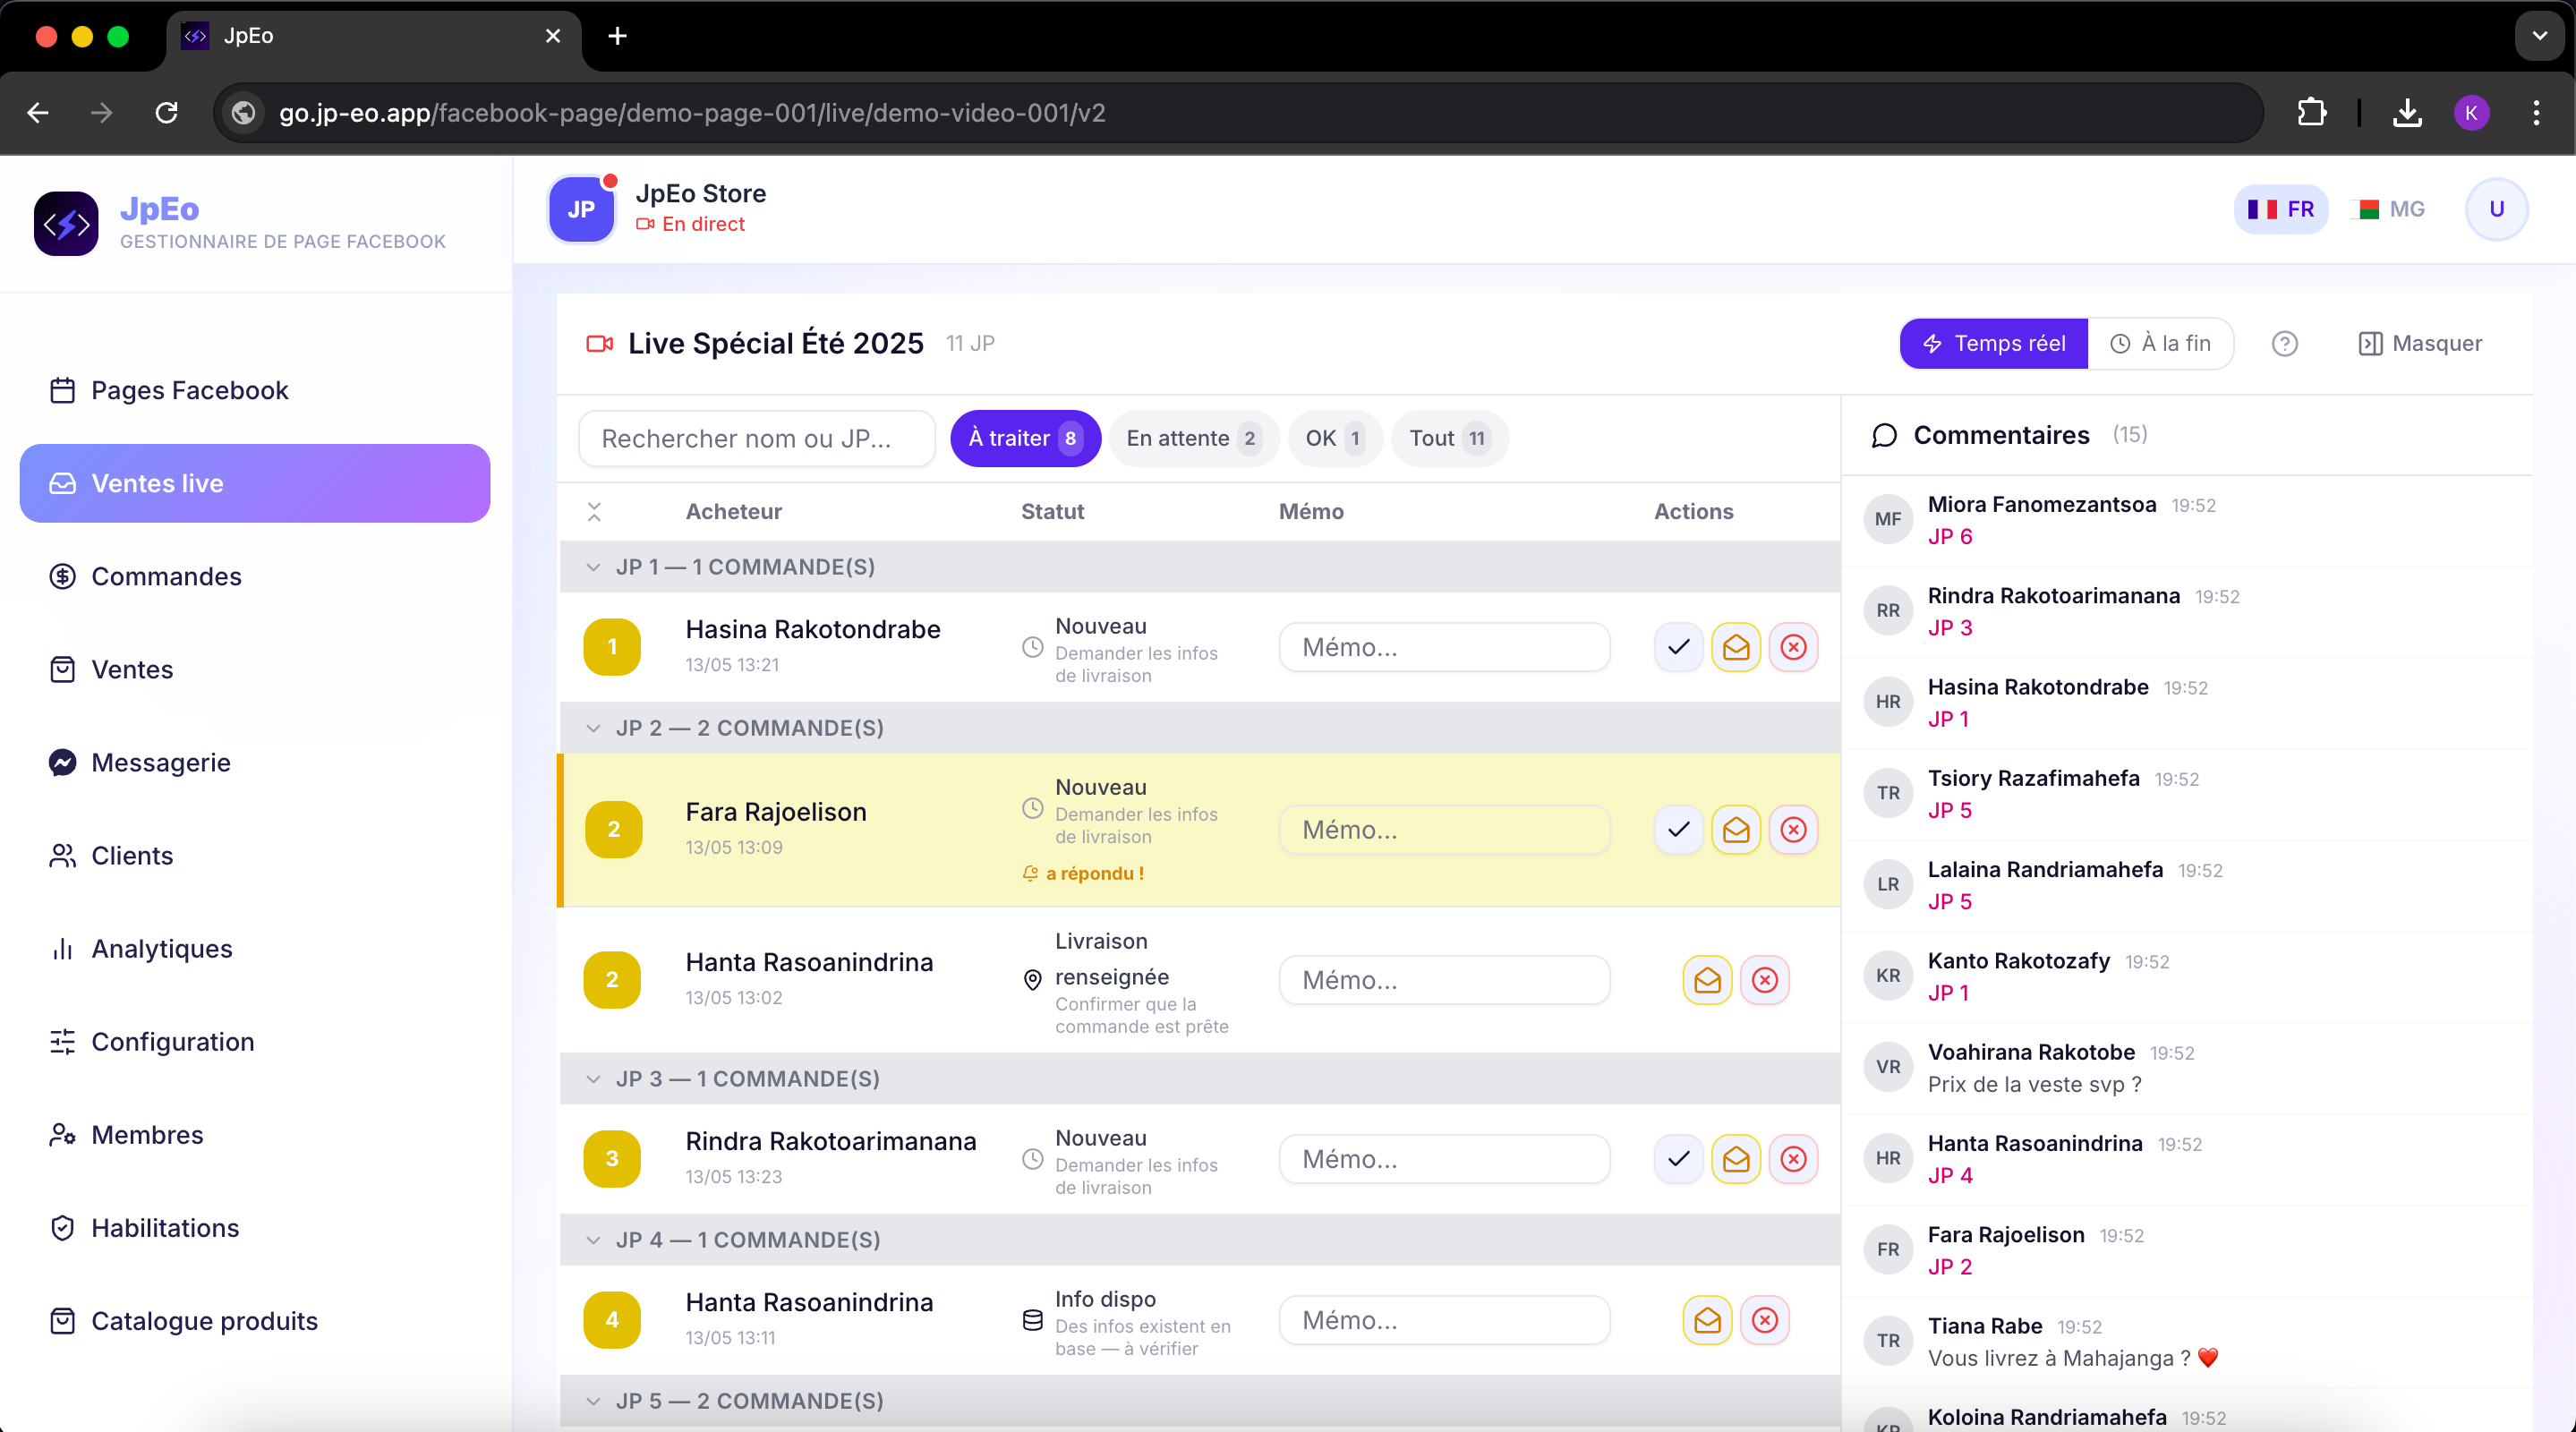Open Chrome tab search dropdown
The width and height of the screenshot is (2576, 1432).
click(x=2539, y=36)
